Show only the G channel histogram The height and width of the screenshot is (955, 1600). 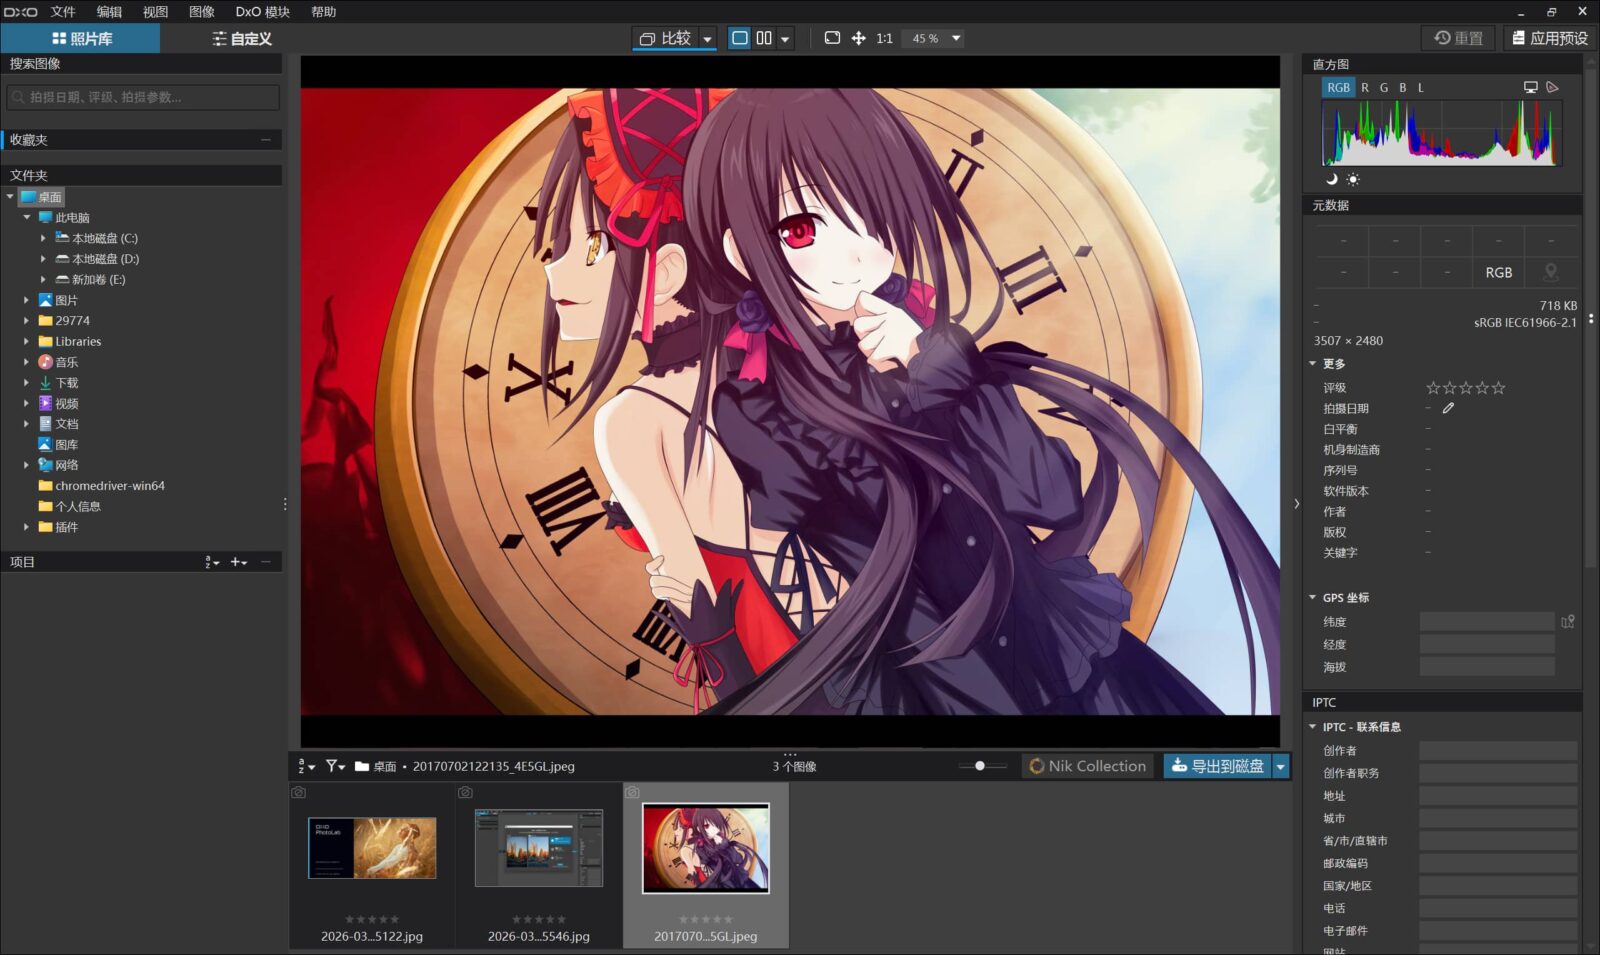[1384, 88]
